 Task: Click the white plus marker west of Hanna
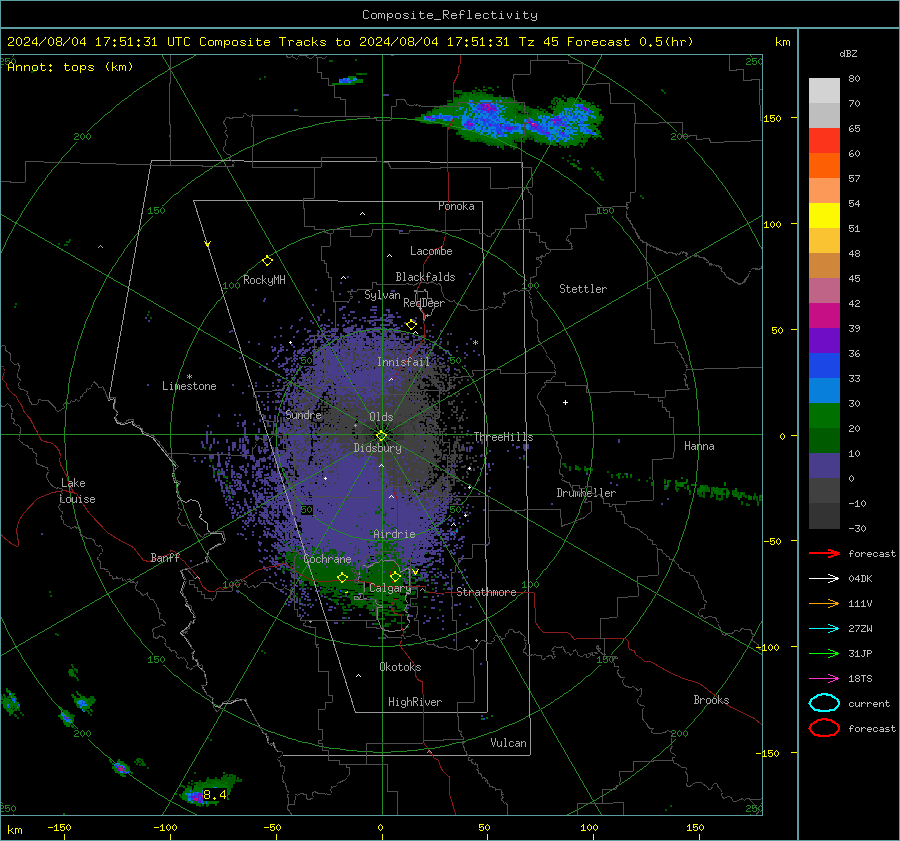click(565, 402)
